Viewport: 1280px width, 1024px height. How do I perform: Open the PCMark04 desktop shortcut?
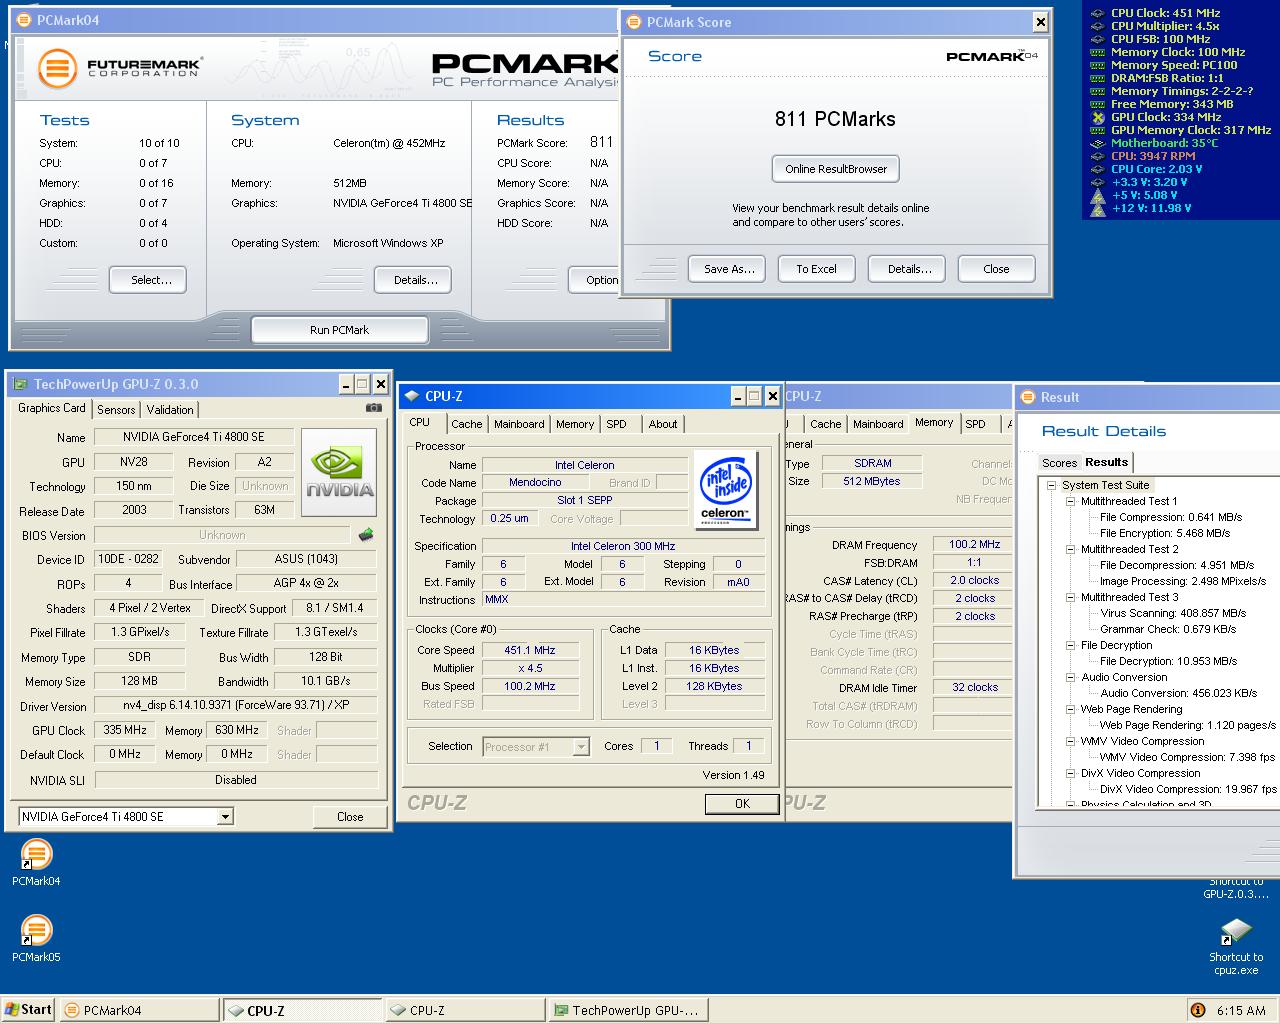(x=36, y=863)
